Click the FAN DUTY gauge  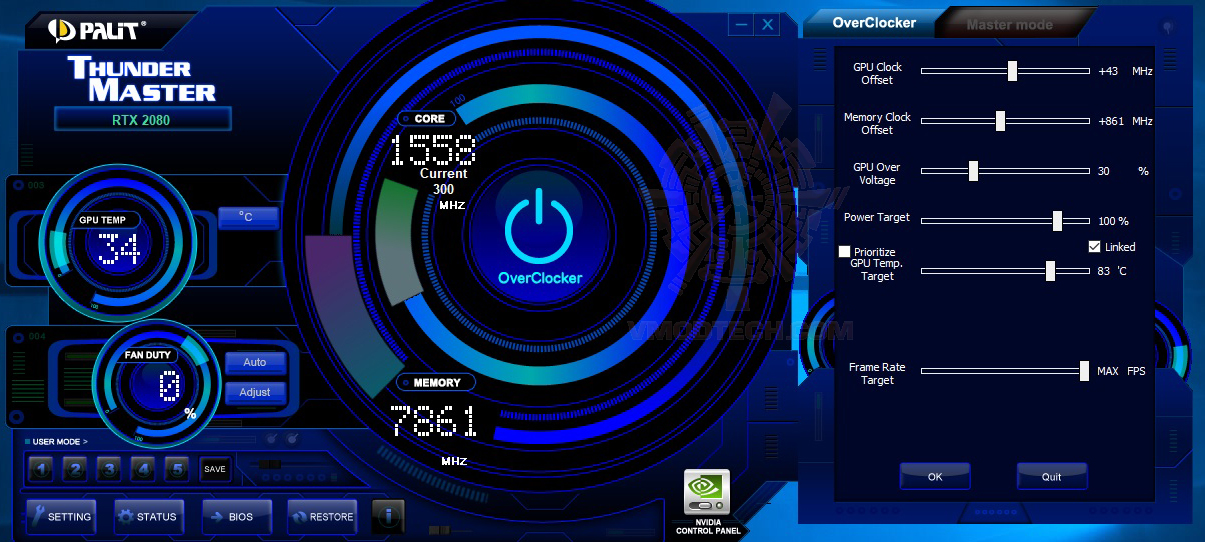click(x=155, y=384)
